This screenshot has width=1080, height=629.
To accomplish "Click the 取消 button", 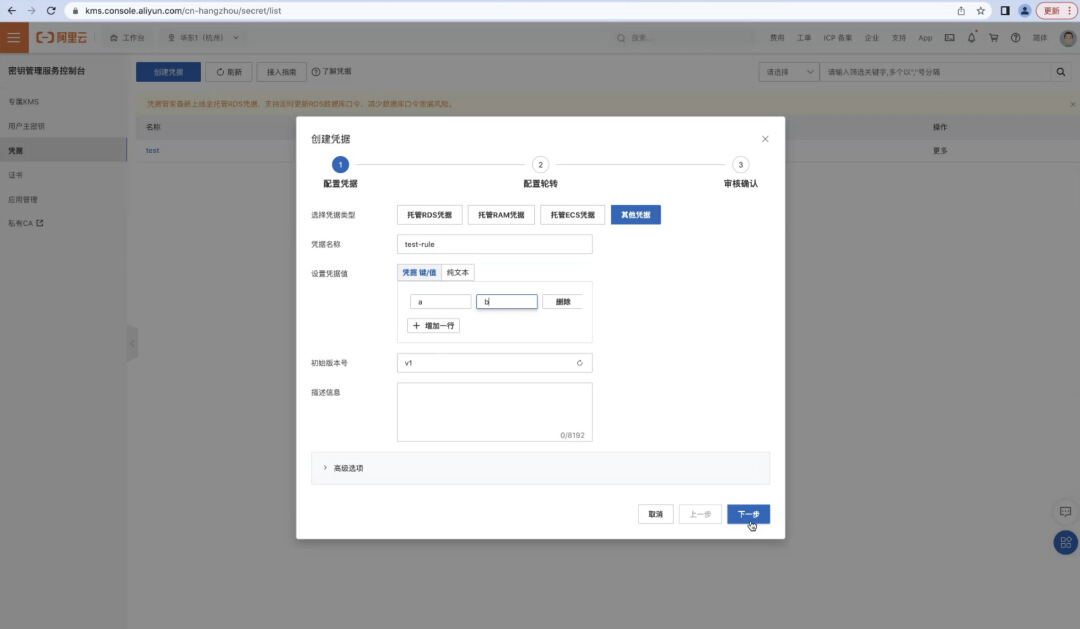I will pos(655,514).
